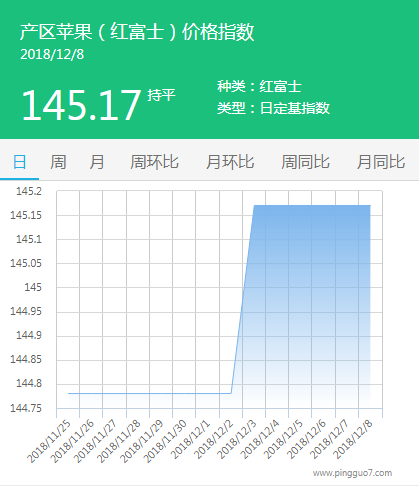Switch to the 周 (weekly) tab

tap(58, 162)
